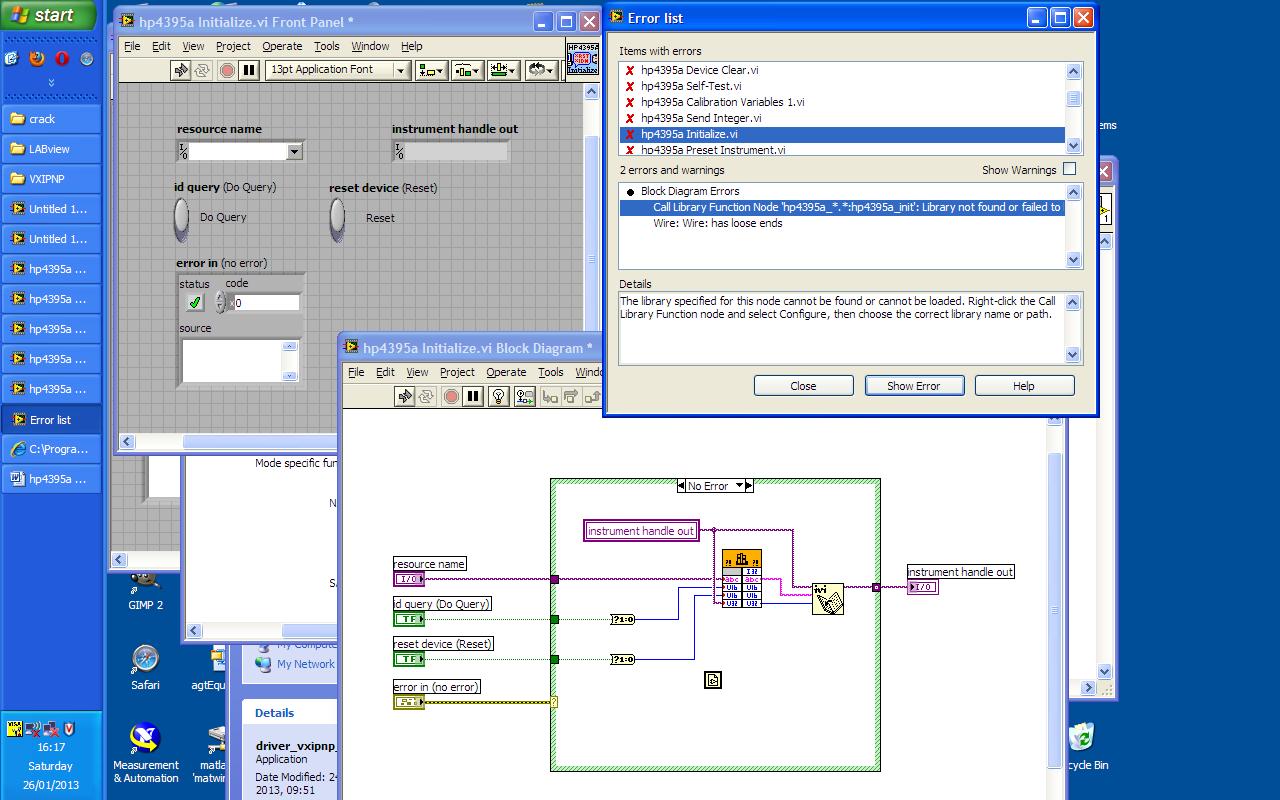Select the instrument handle out I/O indicator terminal

(923, 587)
